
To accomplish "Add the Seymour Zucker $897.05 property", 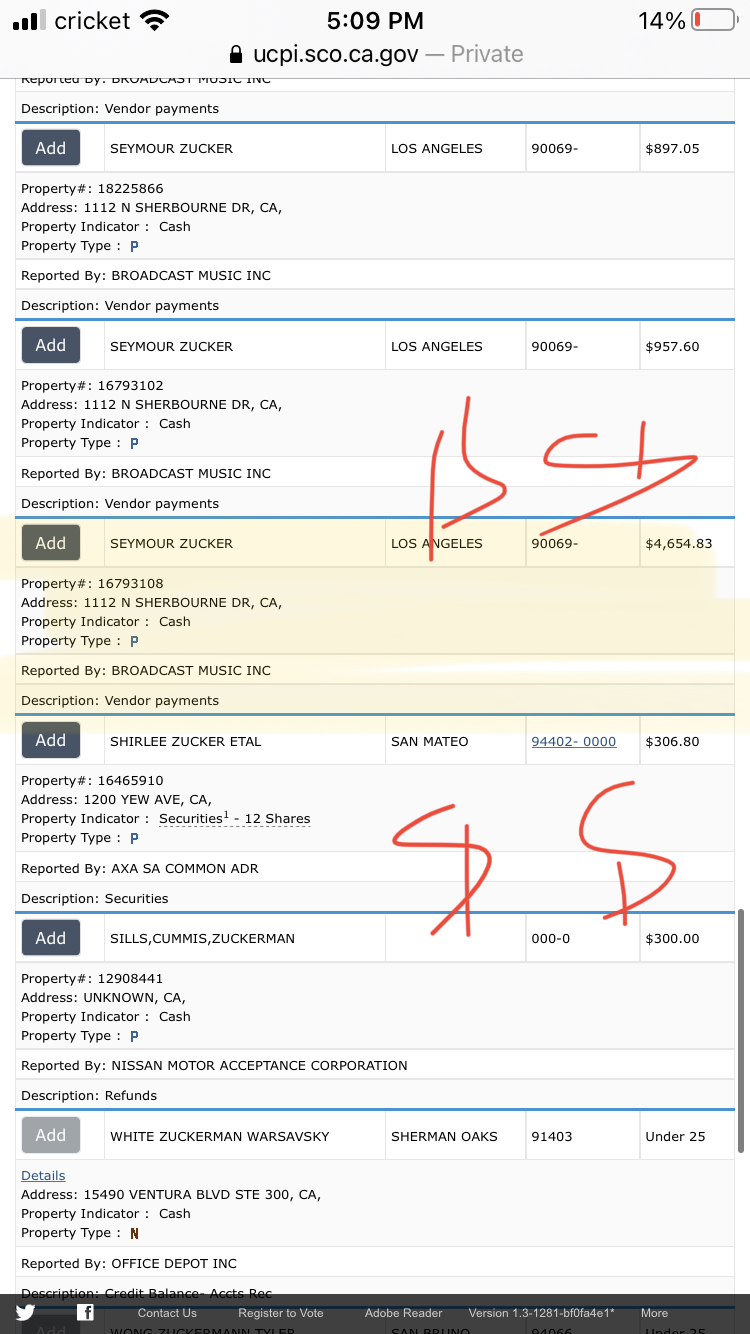I will coord(51,148).
